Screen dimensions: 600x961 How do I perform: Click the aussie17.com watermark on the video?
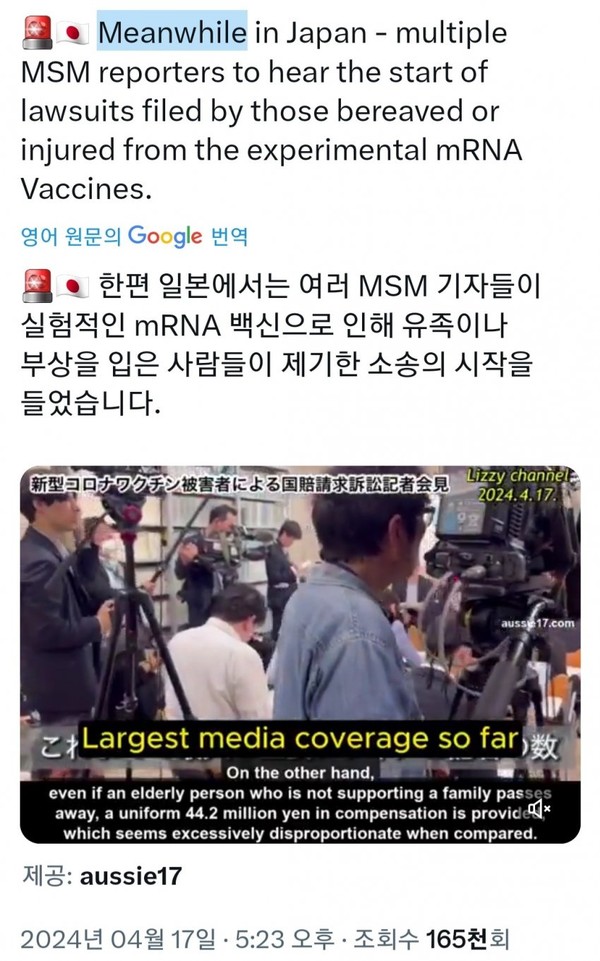(537, 623)
